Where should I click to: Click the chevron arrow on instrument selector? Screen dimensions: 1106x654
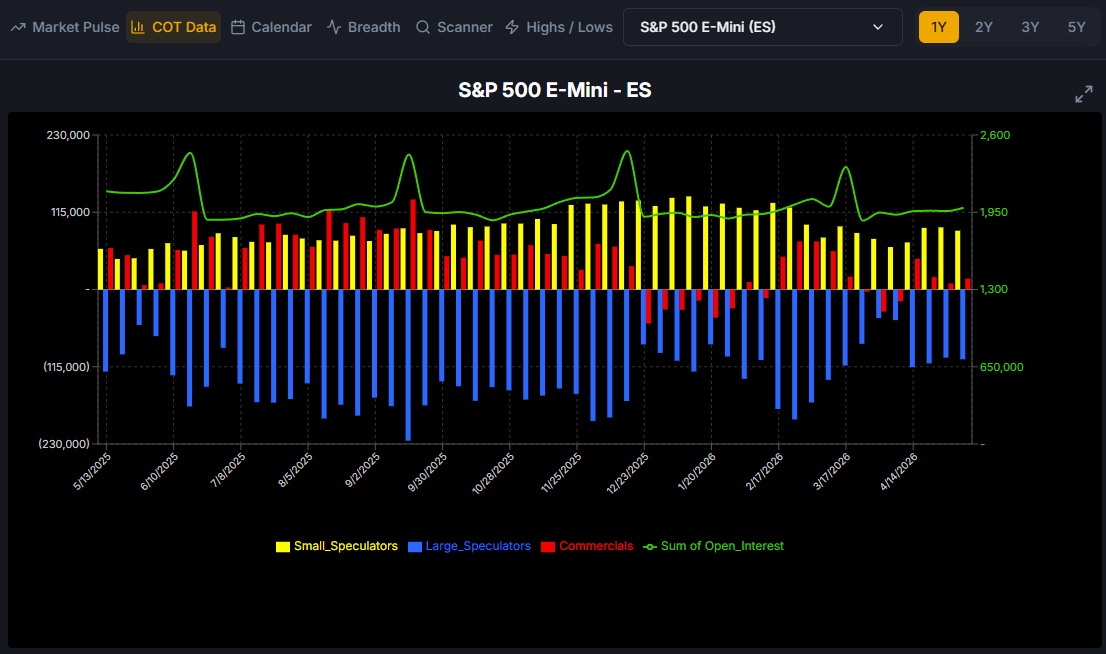coord(877,27)
